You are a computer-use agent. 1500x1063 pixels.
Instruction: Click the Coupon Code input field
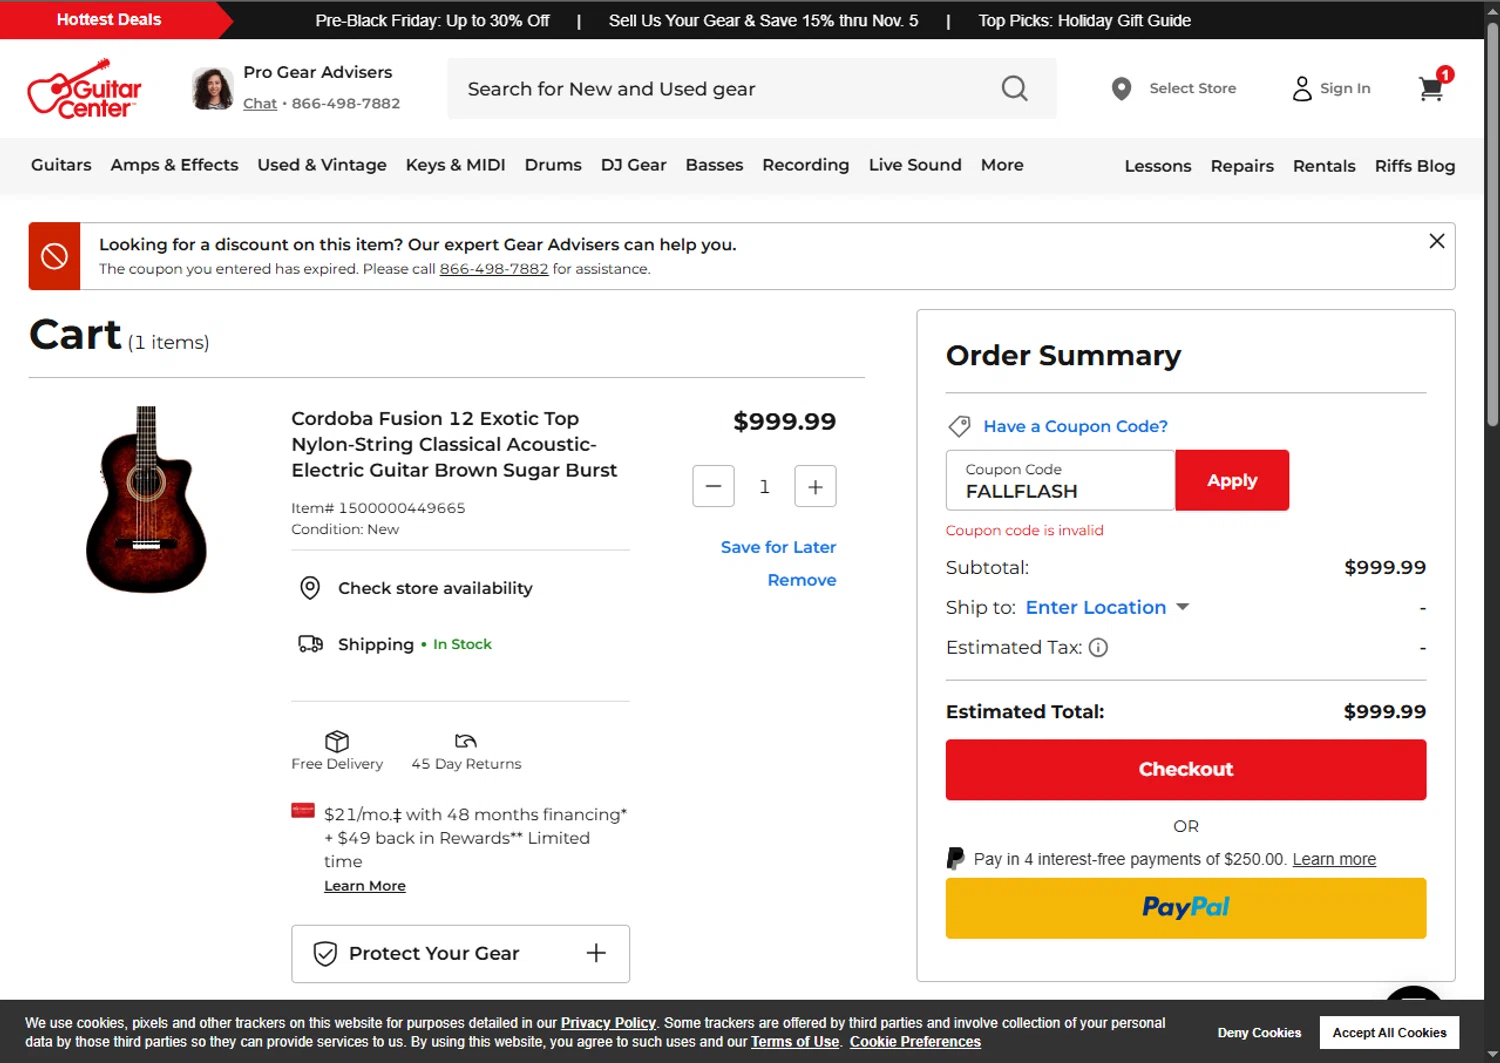click(x=1060, y=481)
